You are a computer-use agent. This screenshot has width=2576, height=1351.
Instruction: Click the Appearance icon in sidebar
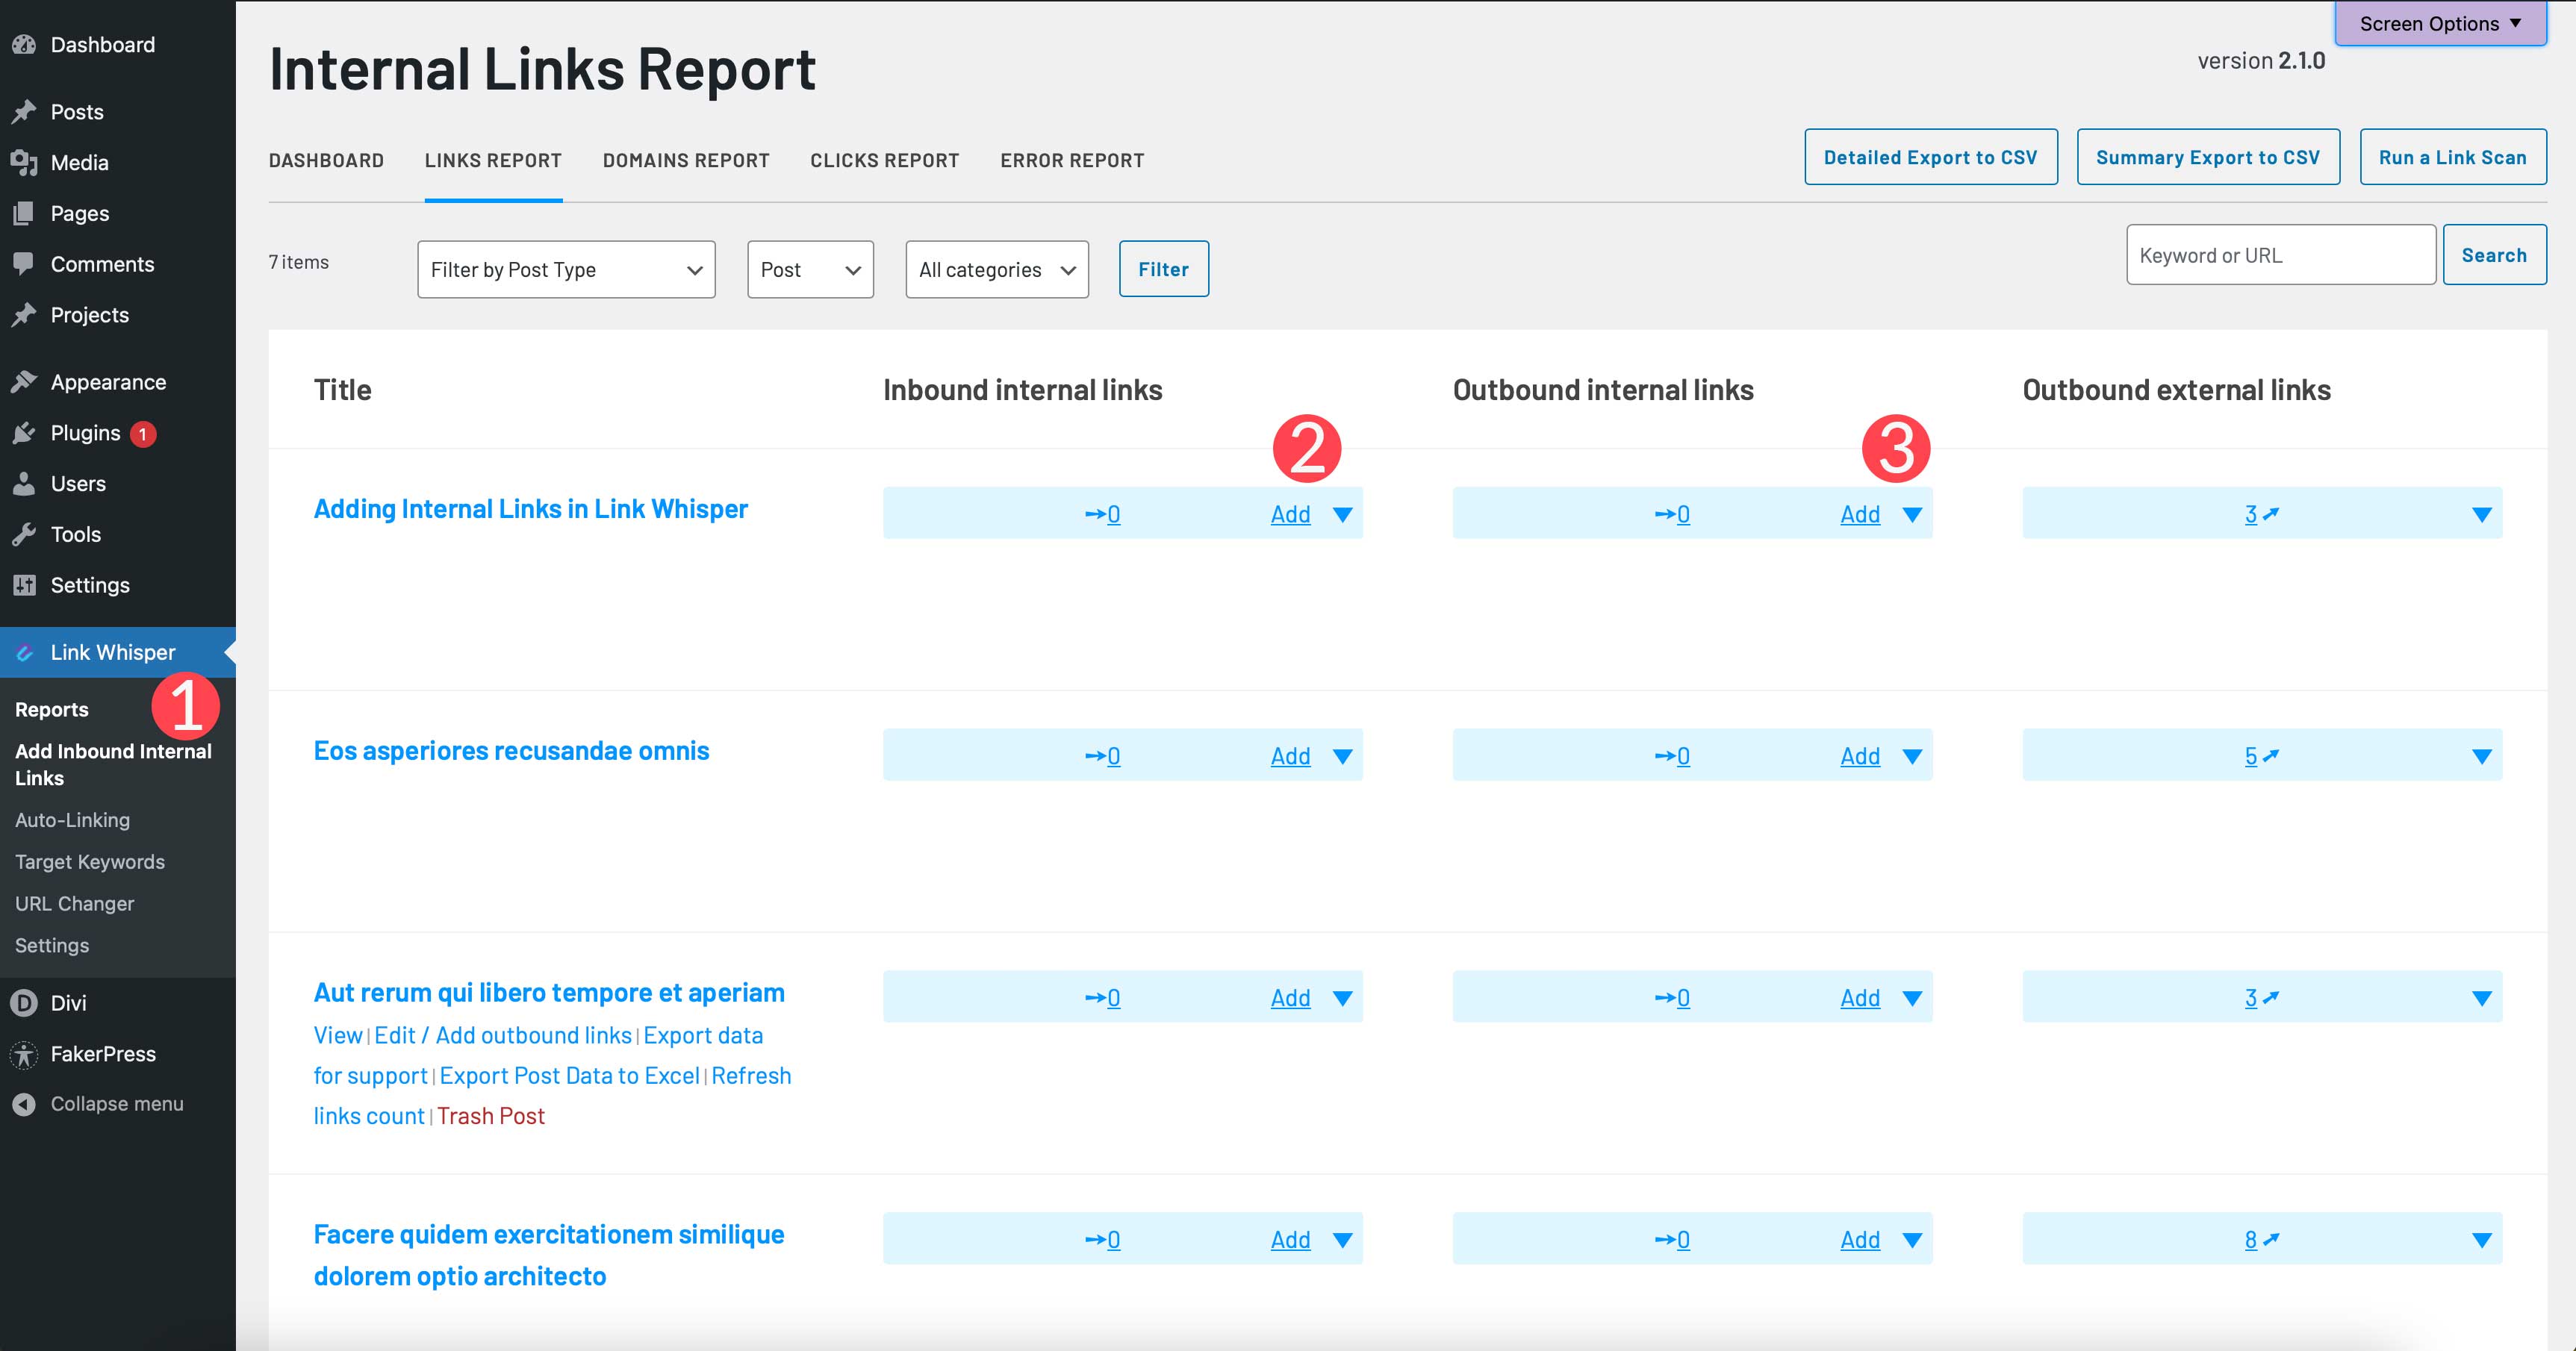(x=24, y=381)
